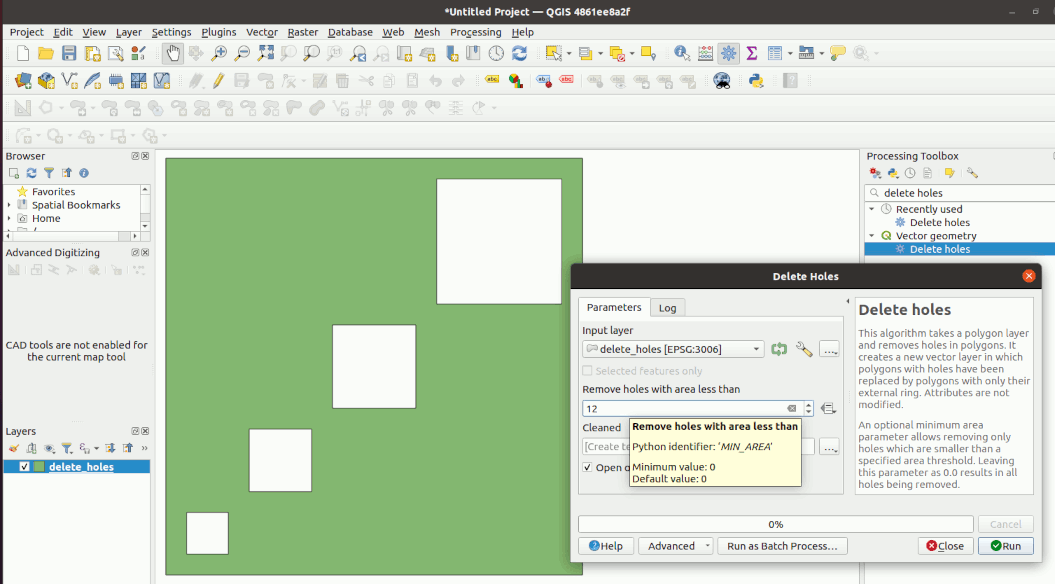Viewport: 1055px width, 584px height.
Task: Open the Python Console icon
Action: [x=756, y=81]
